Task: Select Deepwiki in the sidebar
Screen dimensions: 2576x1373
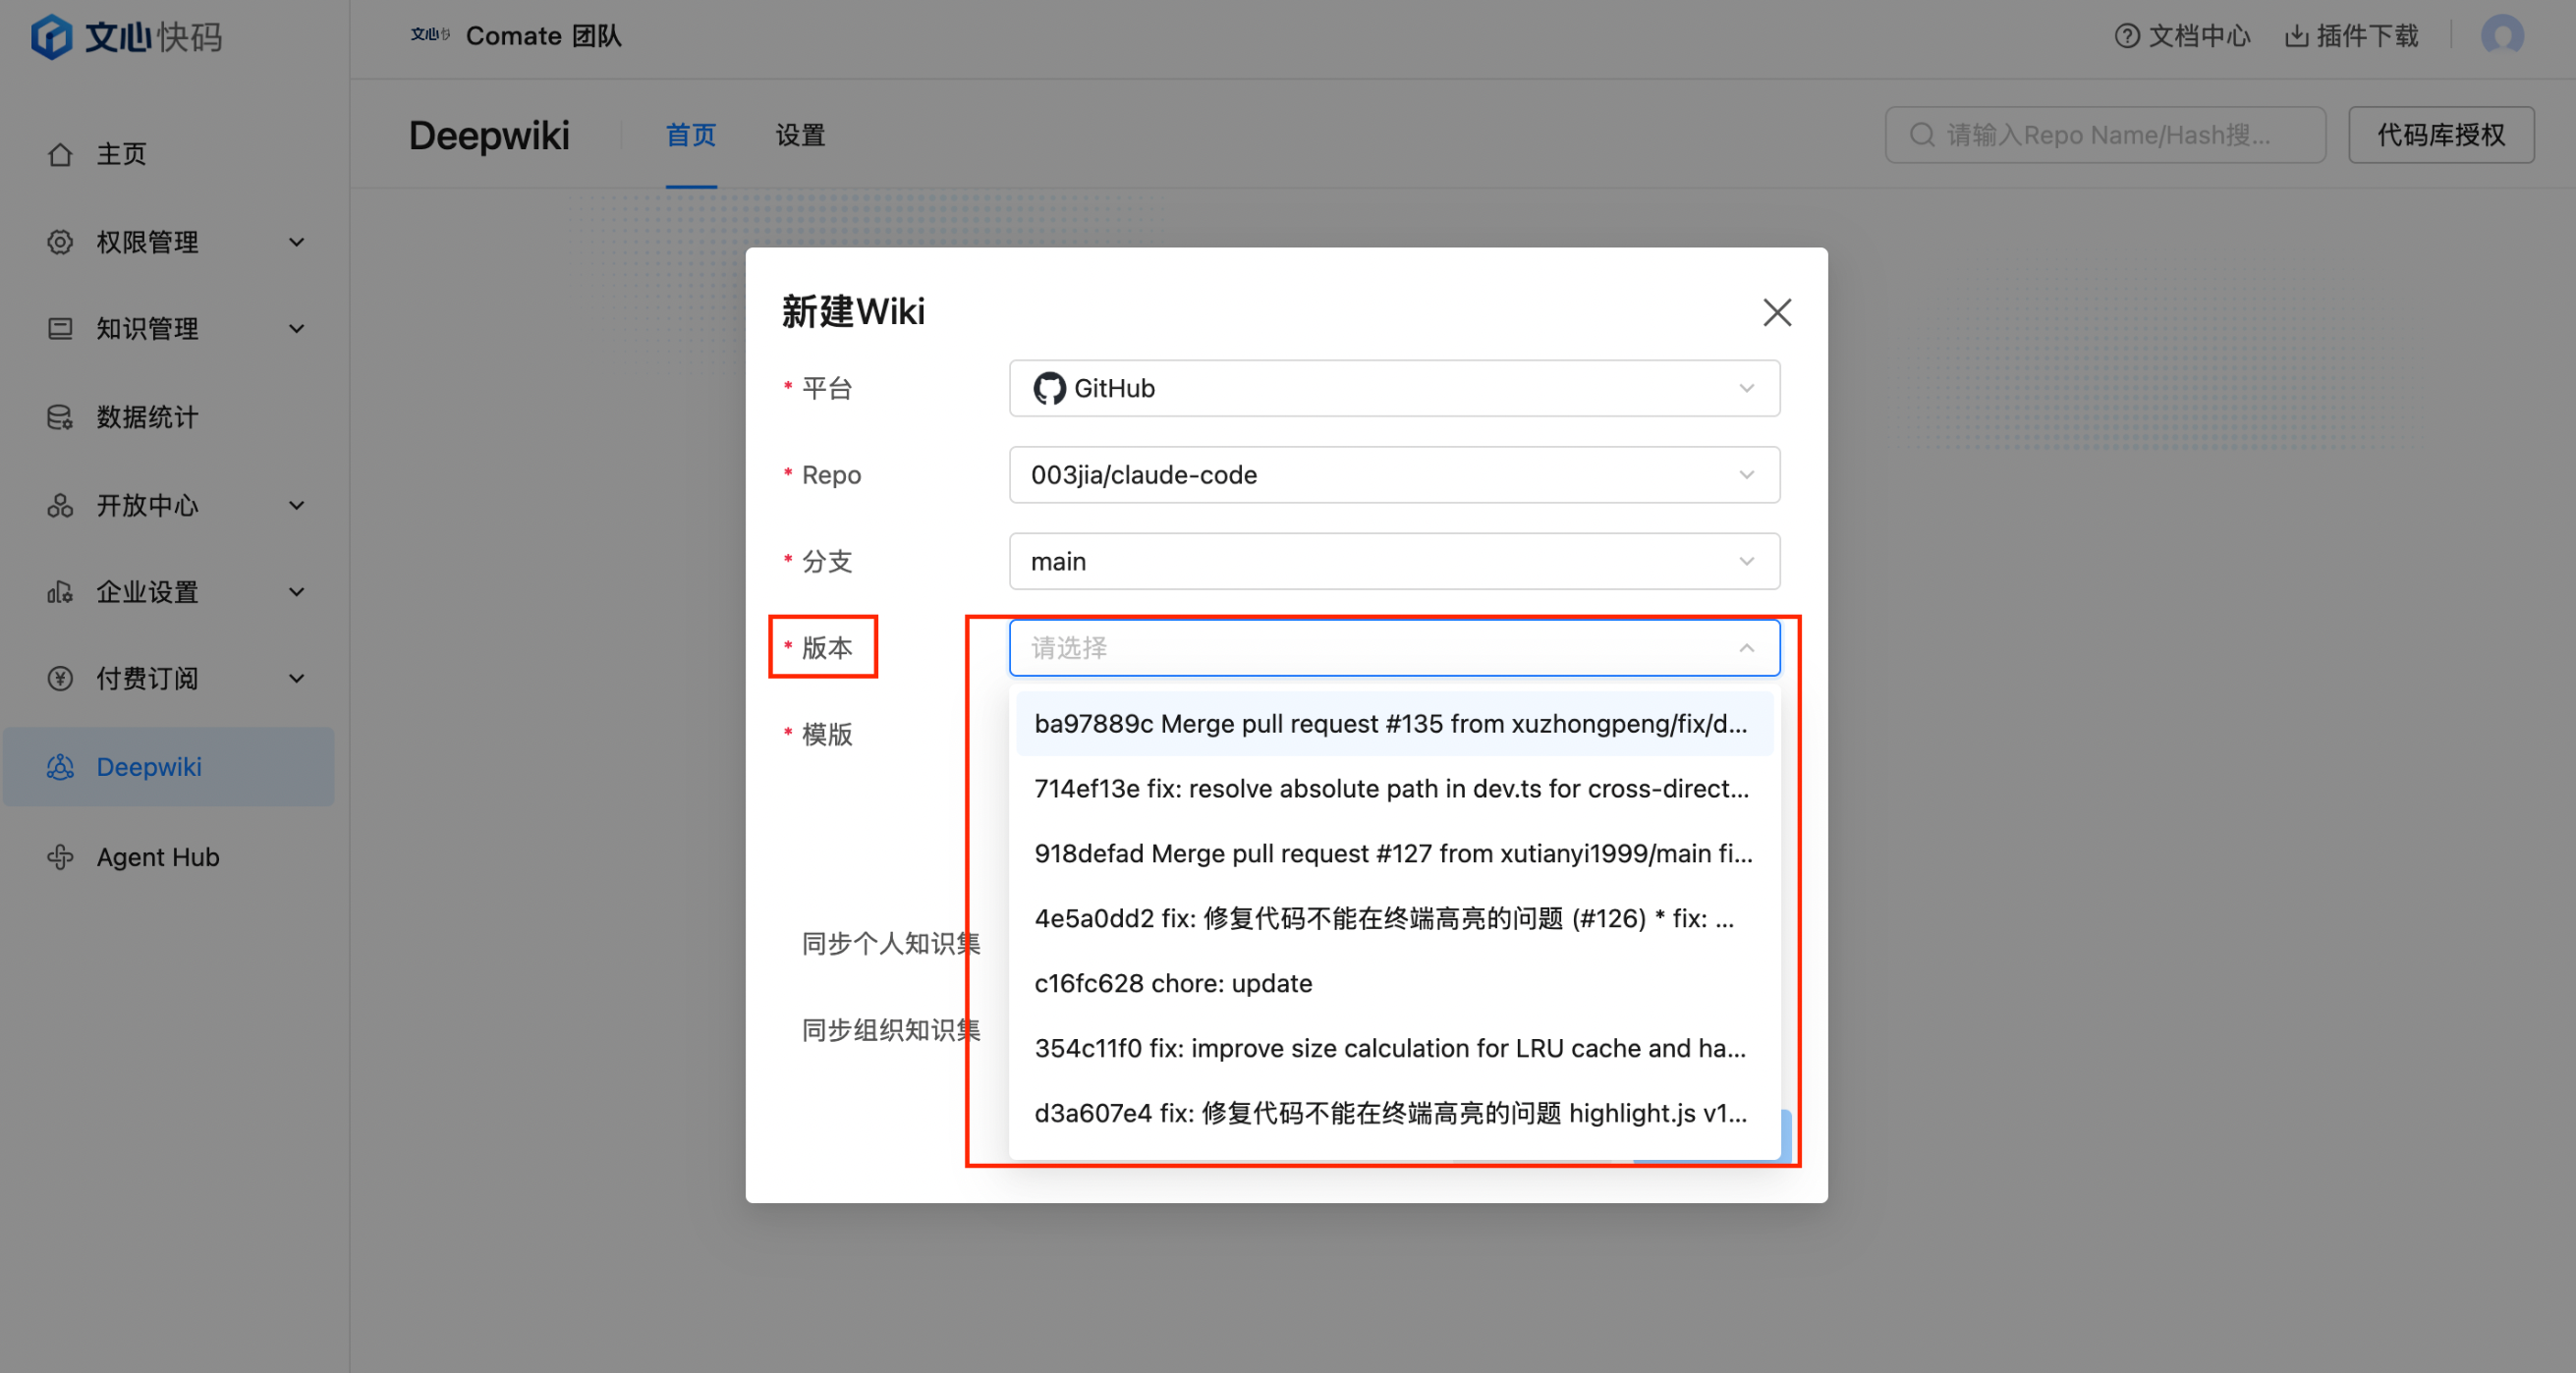Action: (x=168, y=767)
